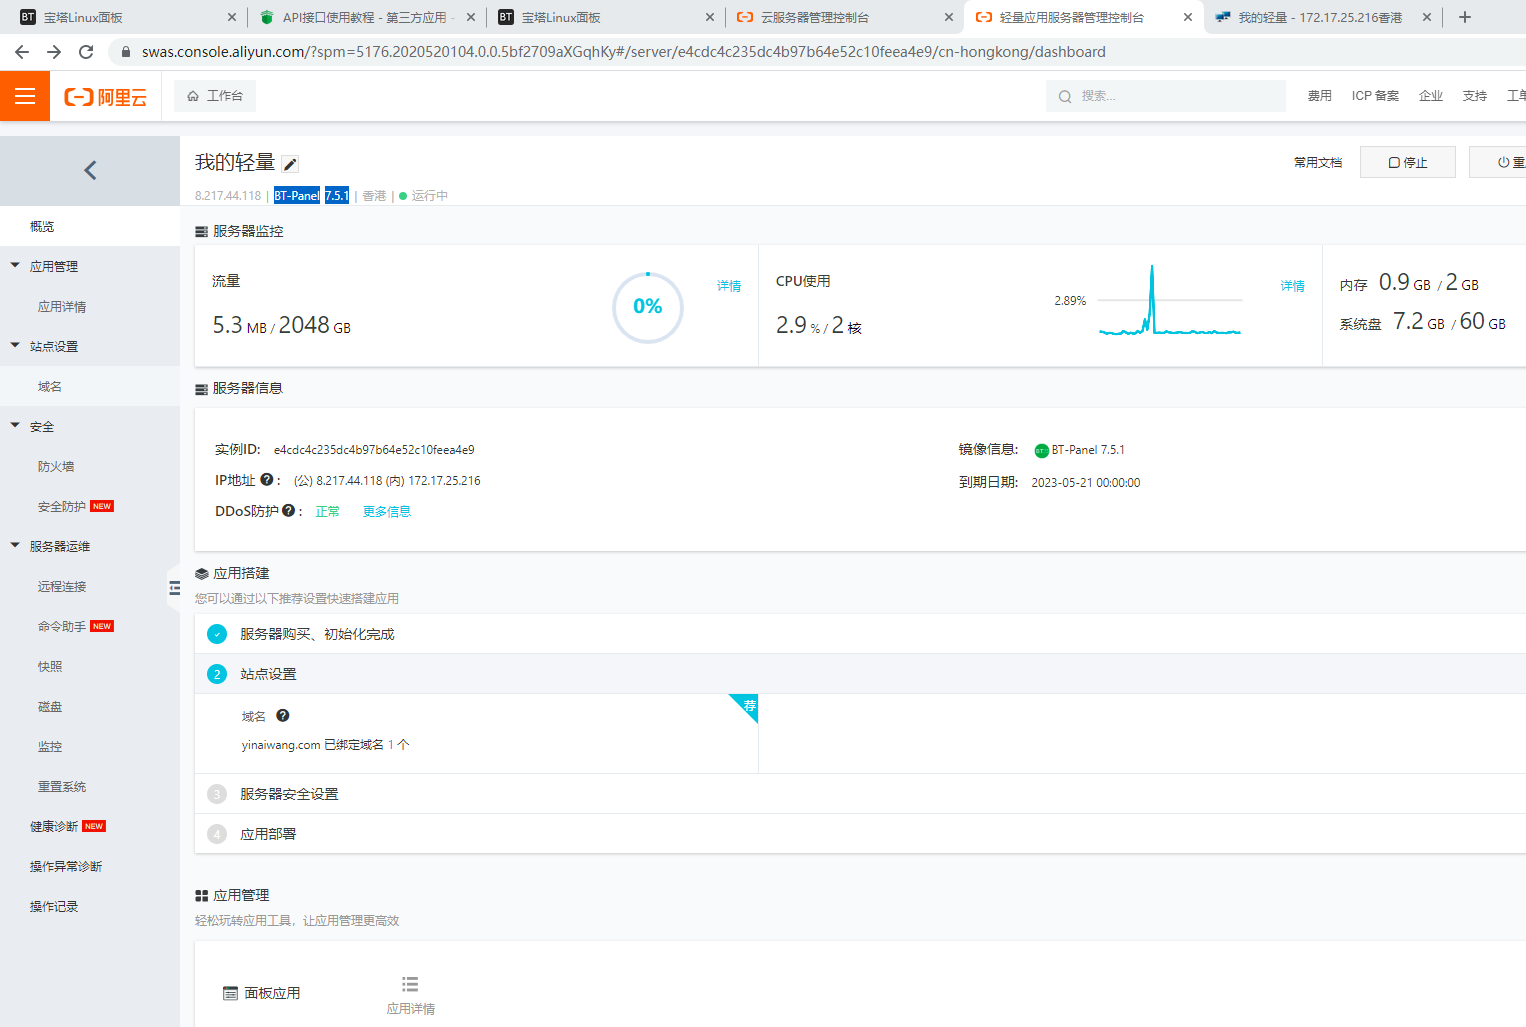The height and width of the screenshot is (1027, 1526).
Task: Expand step 4 应用部署
Action: point(860,834)
